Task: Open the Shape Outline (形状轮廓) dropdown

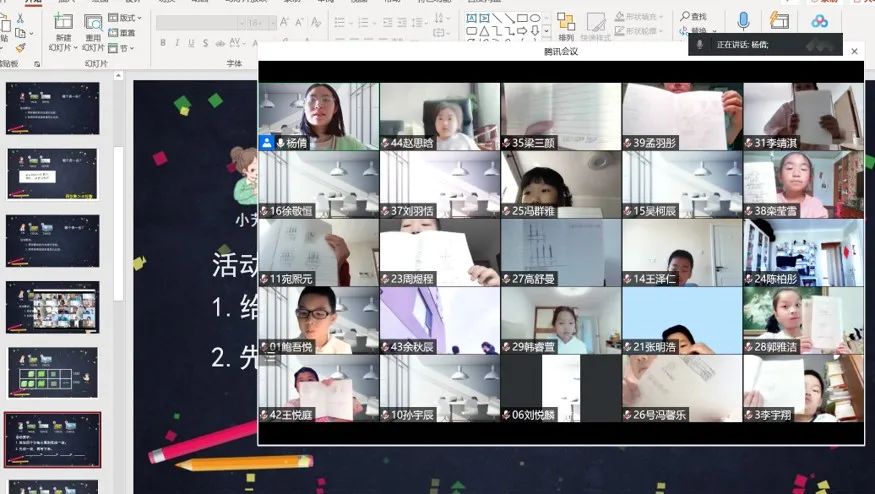Action: pyautogui.click(x=640, y=31)
